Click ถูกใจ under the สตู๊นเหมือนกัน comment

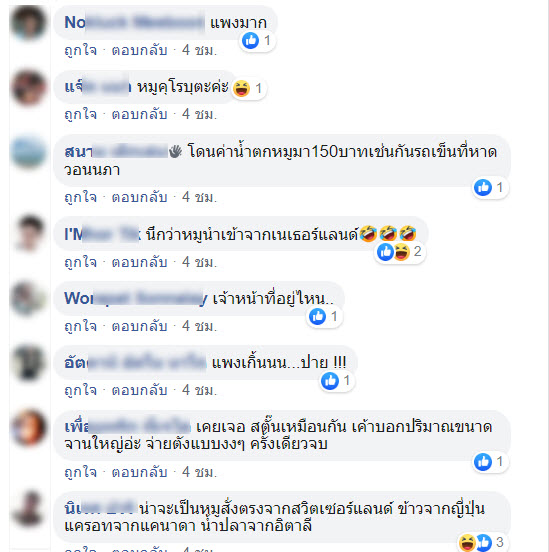[x=81, y=472]
